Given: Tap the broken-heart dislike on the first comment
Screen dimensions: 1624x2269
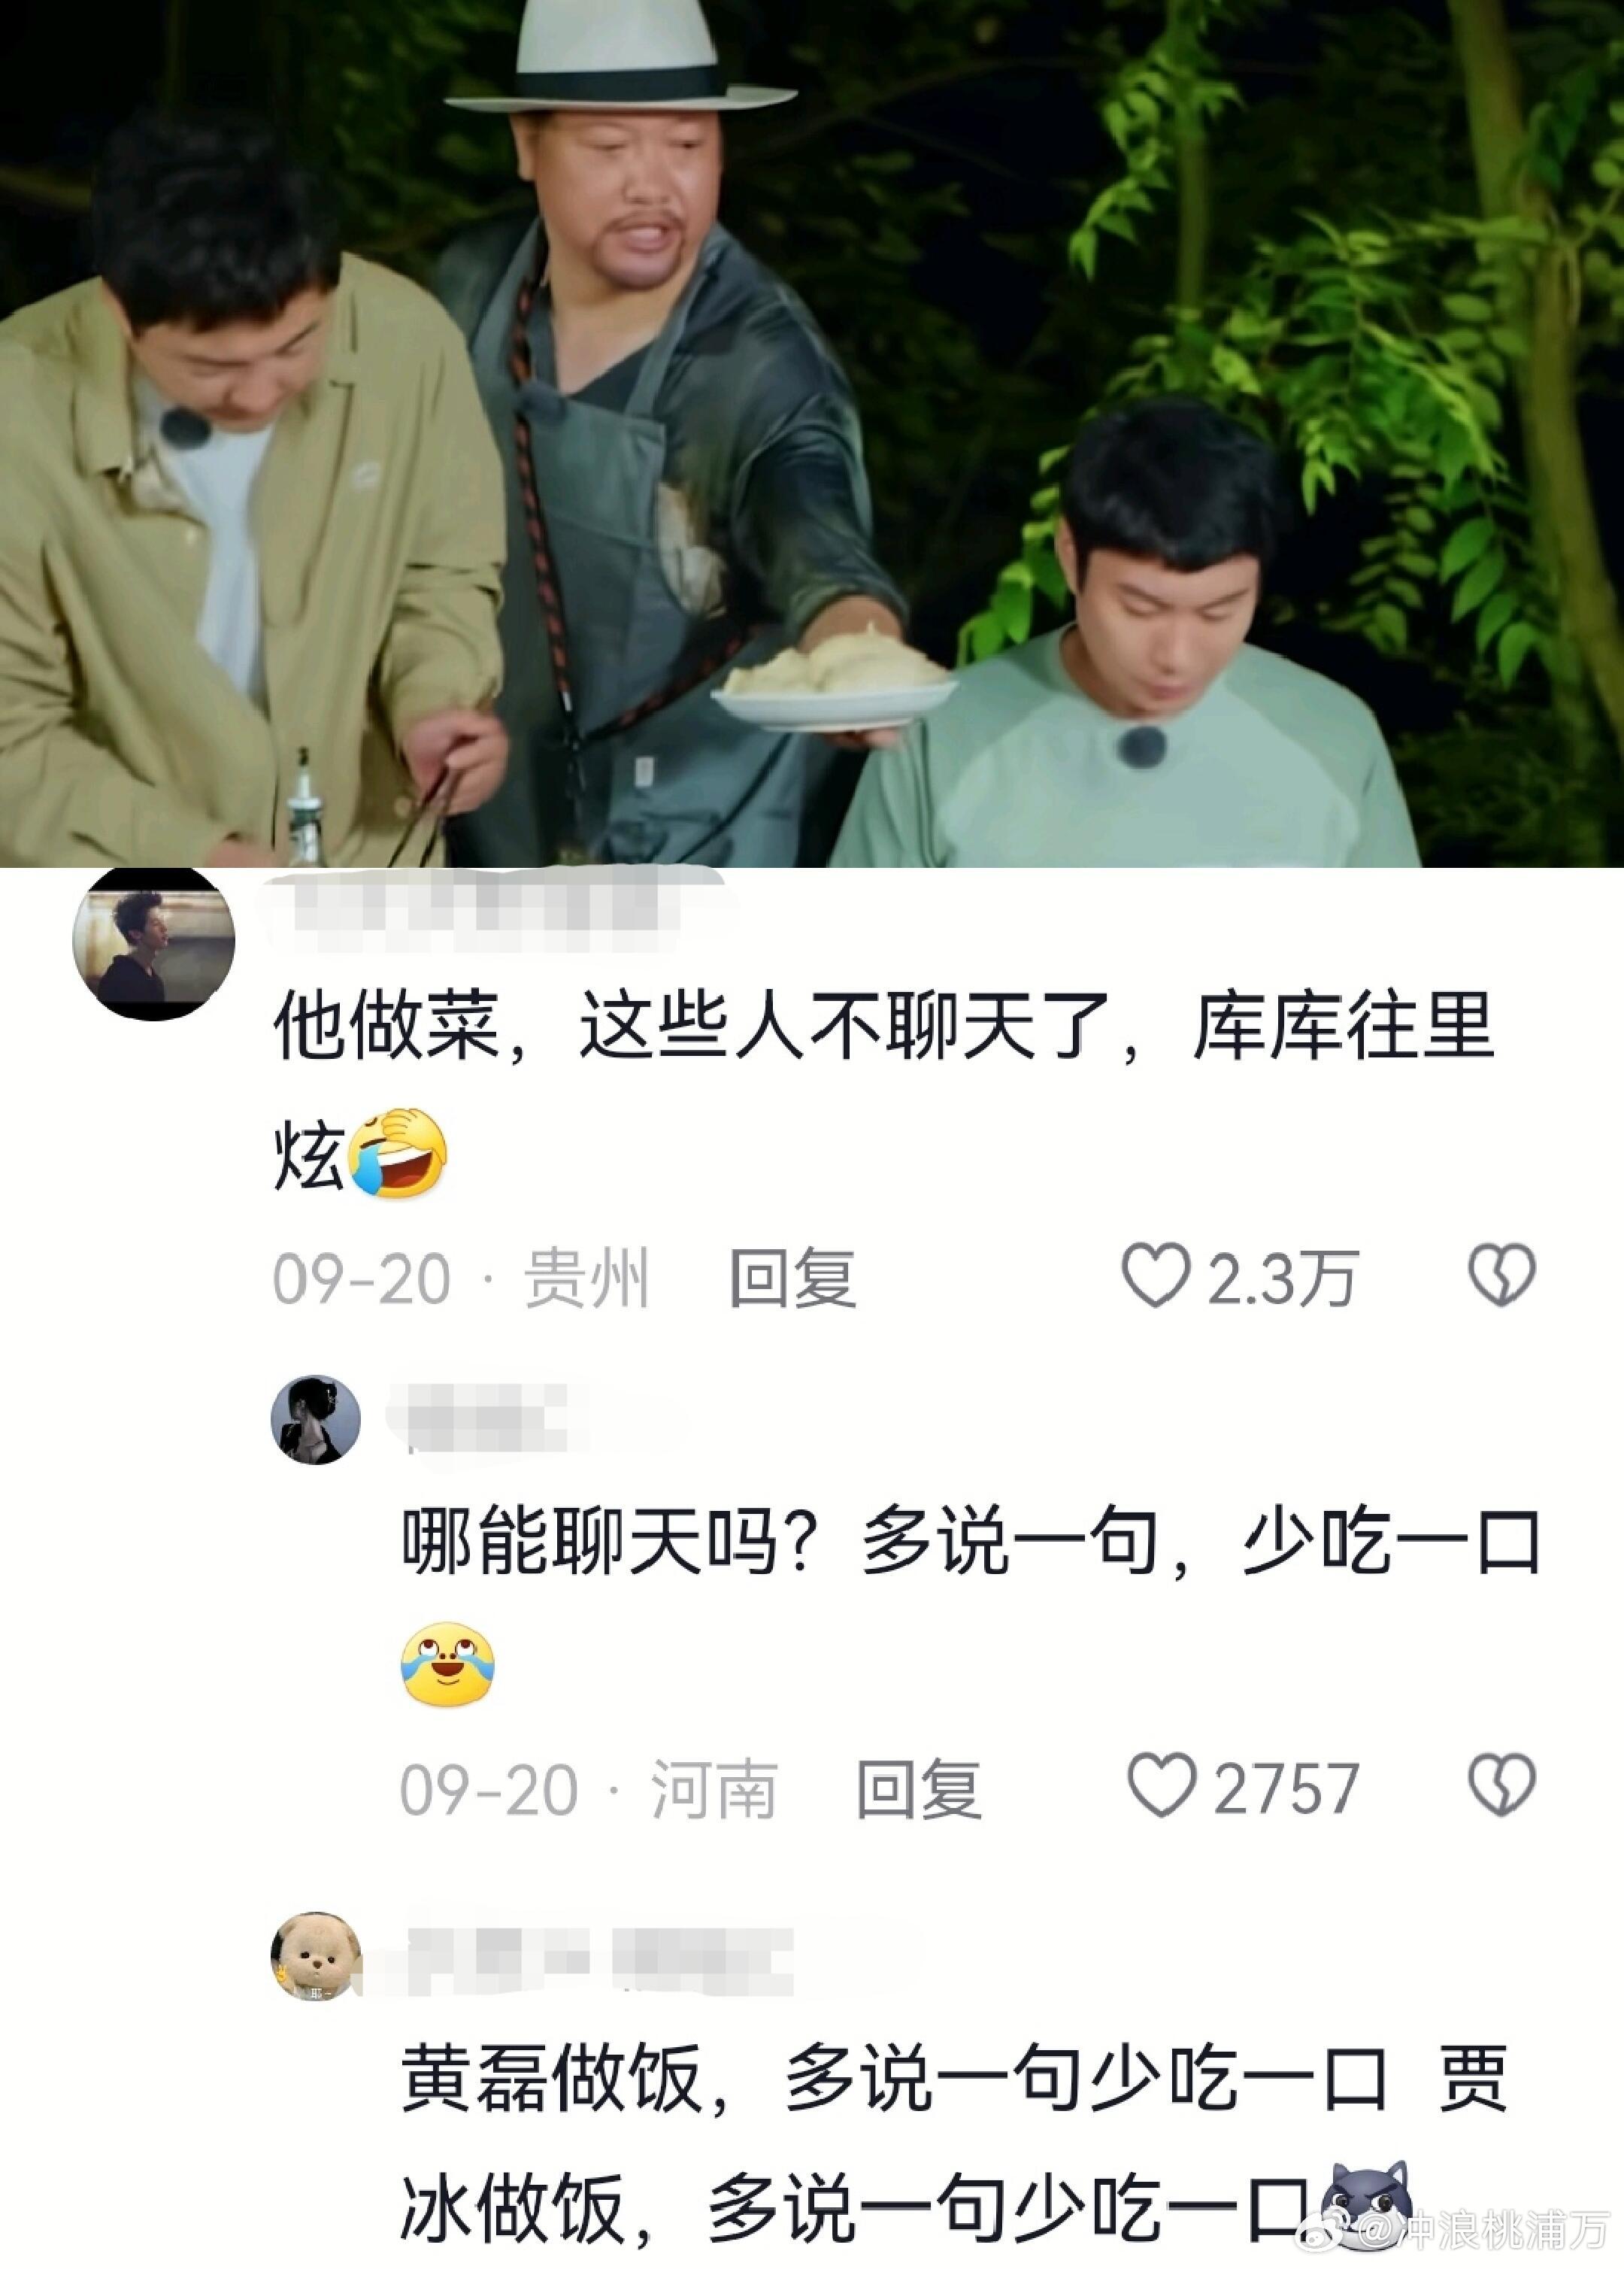Looking at the screenshot, I should click(x=1501, y=1275).
